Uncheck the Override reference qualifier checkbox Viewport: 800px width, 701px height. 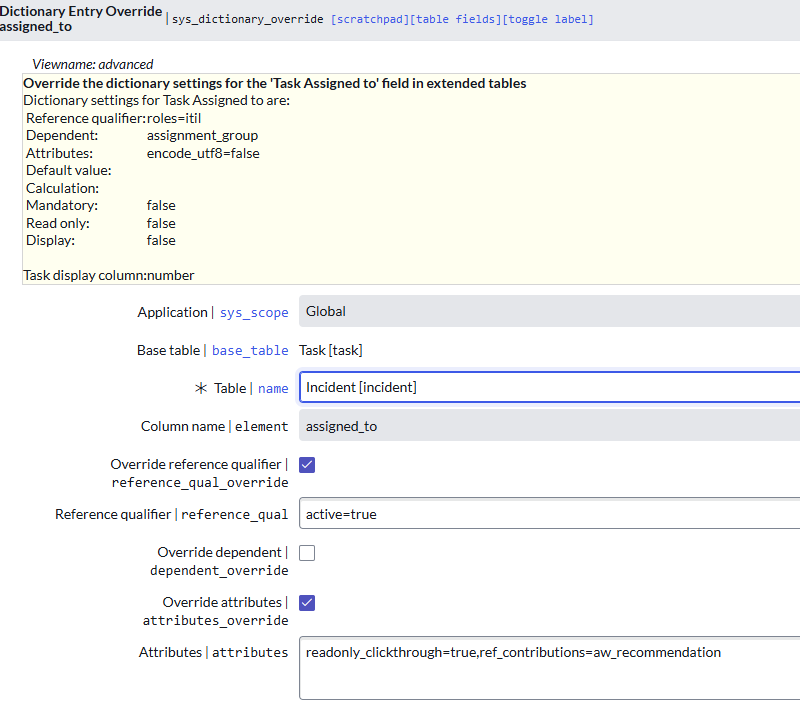click(307, 464)
